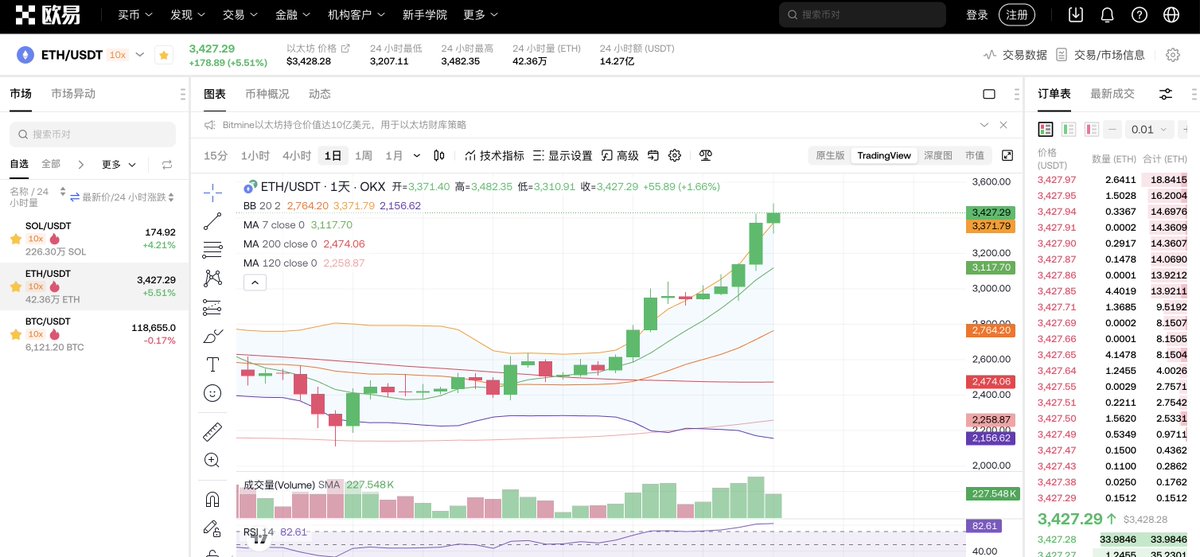The image size is (1200, 557).
Task: Show buy orders only view
Action: (x=1068, y=129)
